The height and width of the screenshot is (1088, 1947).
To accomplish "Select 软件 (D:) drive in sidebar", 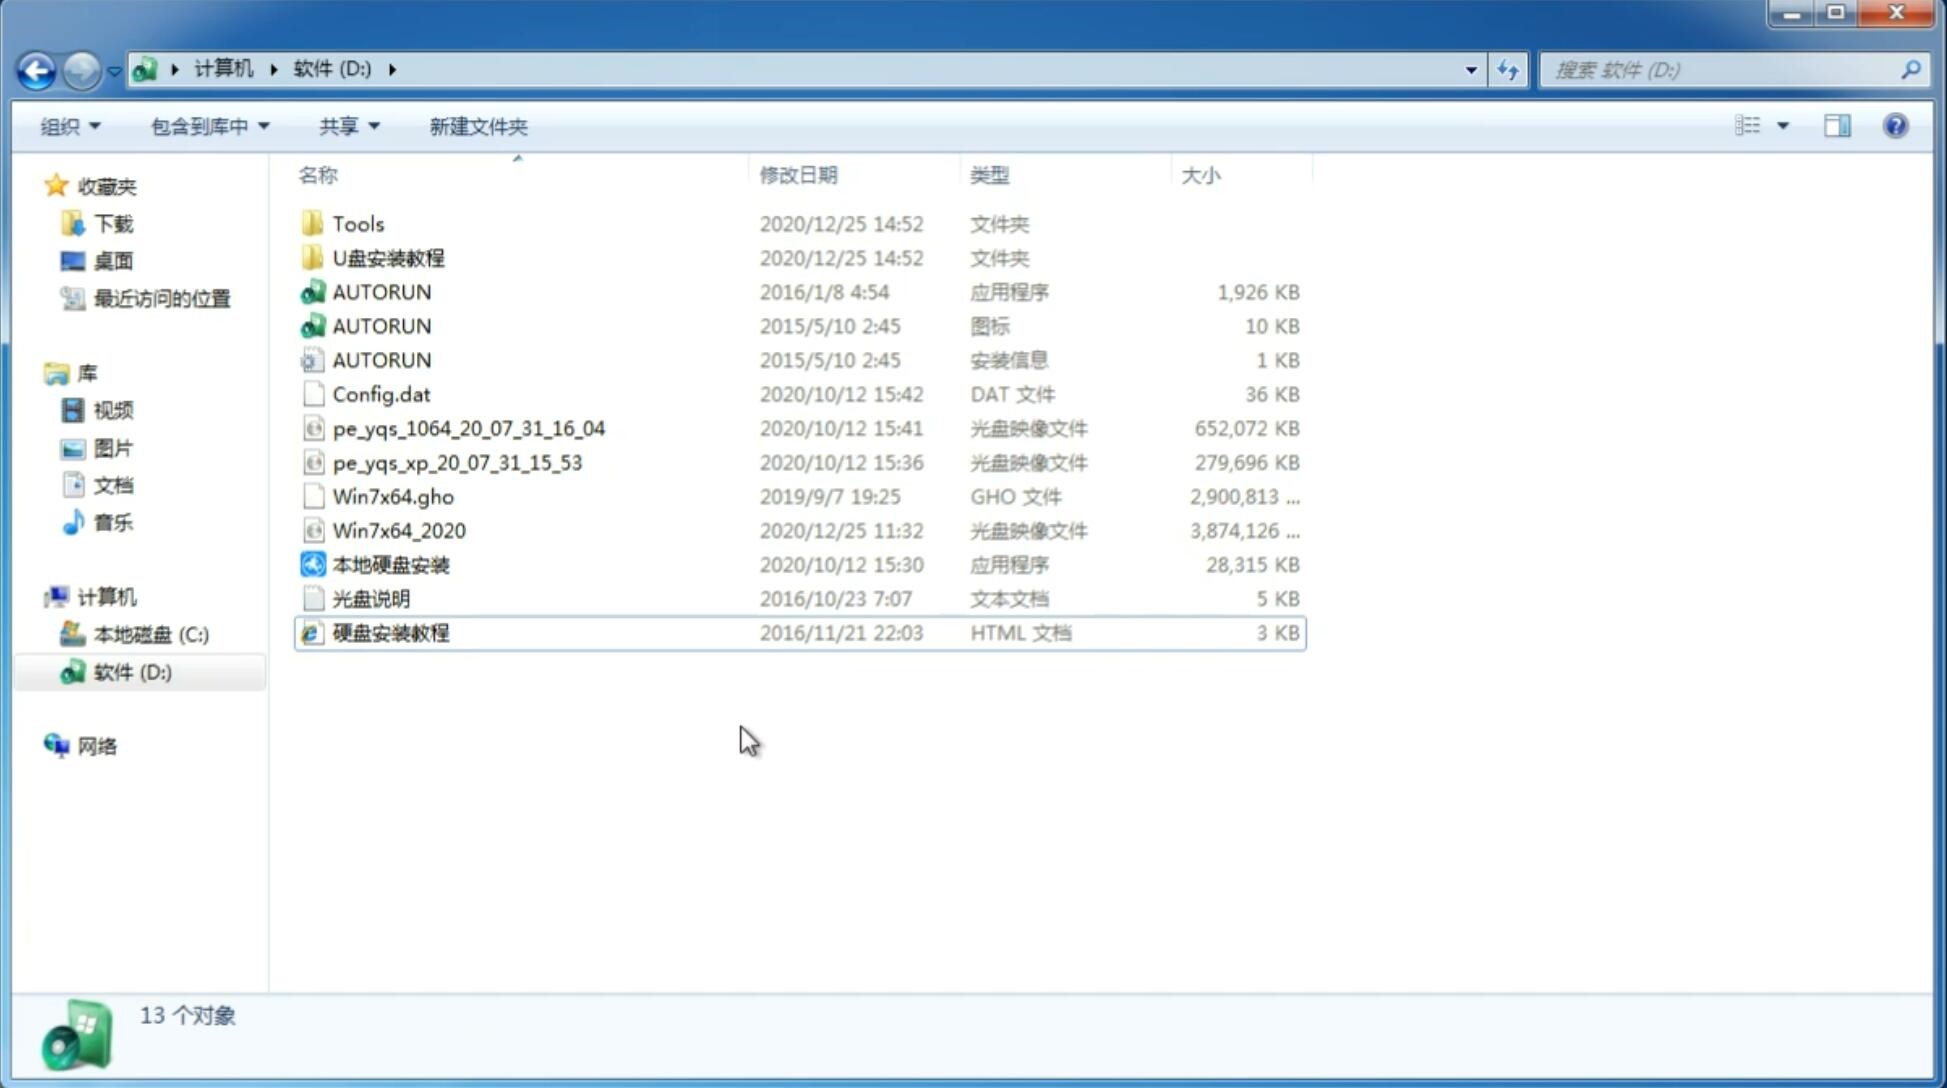I will (131, 671).
